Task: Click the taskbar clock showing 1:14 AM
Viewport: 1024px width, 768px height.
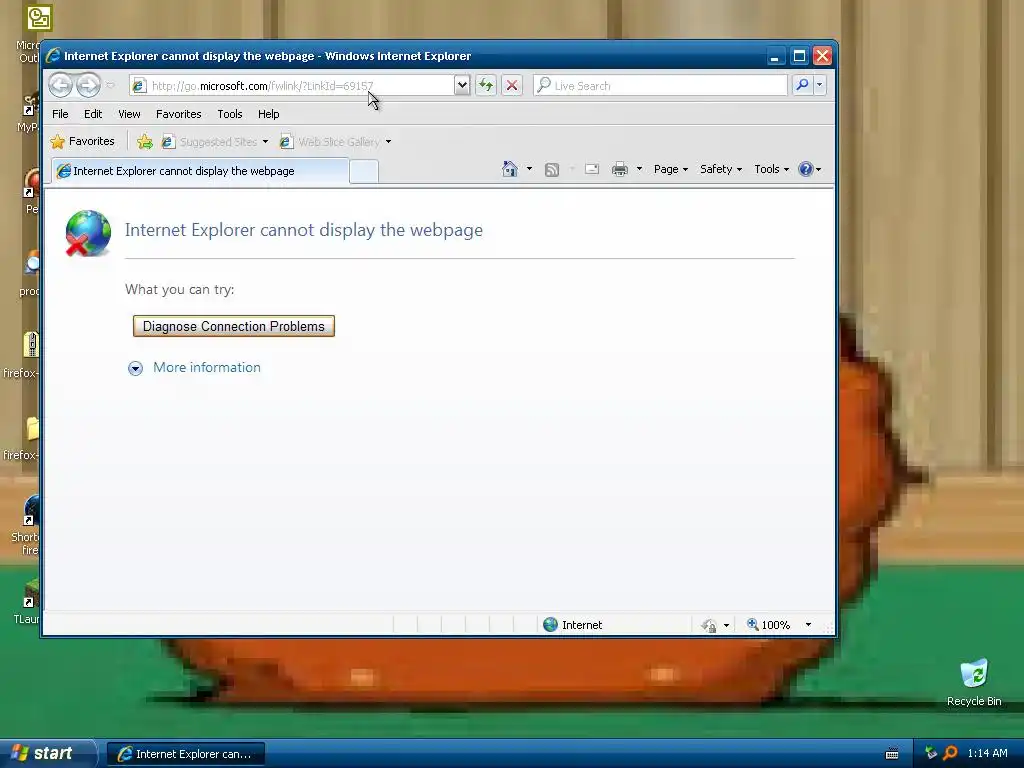Action: click(x=987, y=753)
